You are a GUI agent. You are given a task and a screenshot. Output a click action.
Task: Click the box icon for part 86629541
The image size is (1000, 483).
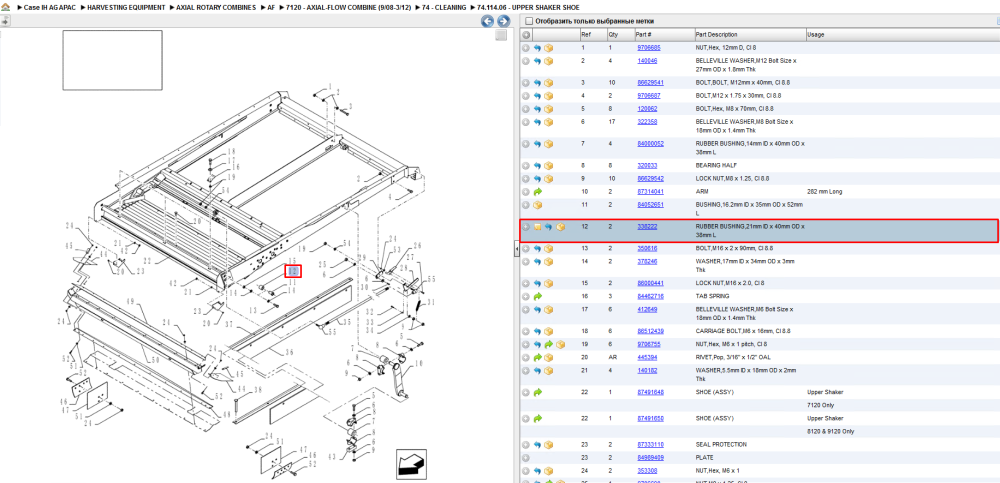click(x=548, y=83)
